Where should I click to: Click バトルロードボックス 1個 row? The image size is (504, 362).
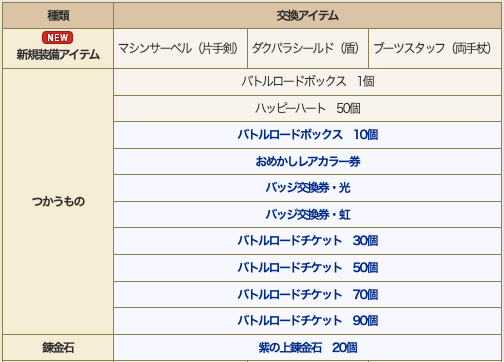[x=308, y=82]
